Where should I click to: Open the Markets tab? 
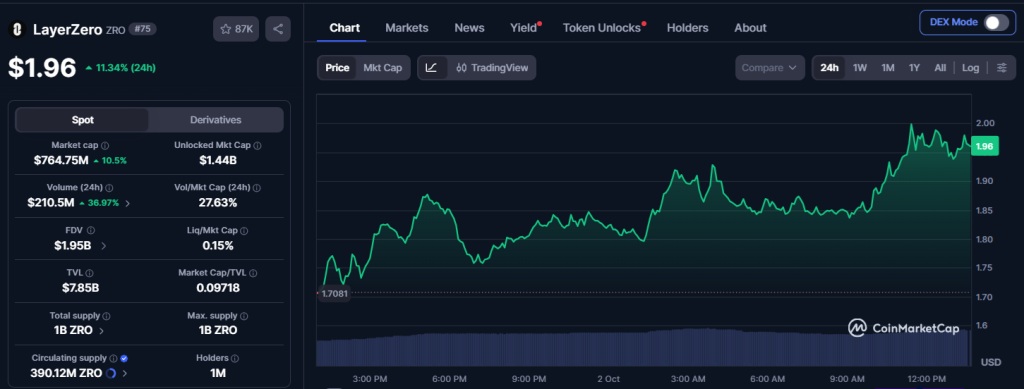point(407,28)
